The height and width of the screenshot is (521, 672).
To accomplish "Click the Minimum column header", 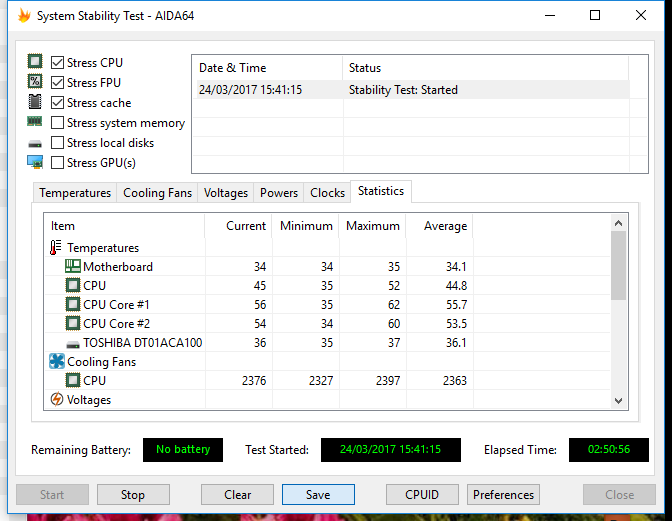I will [306, 226].
